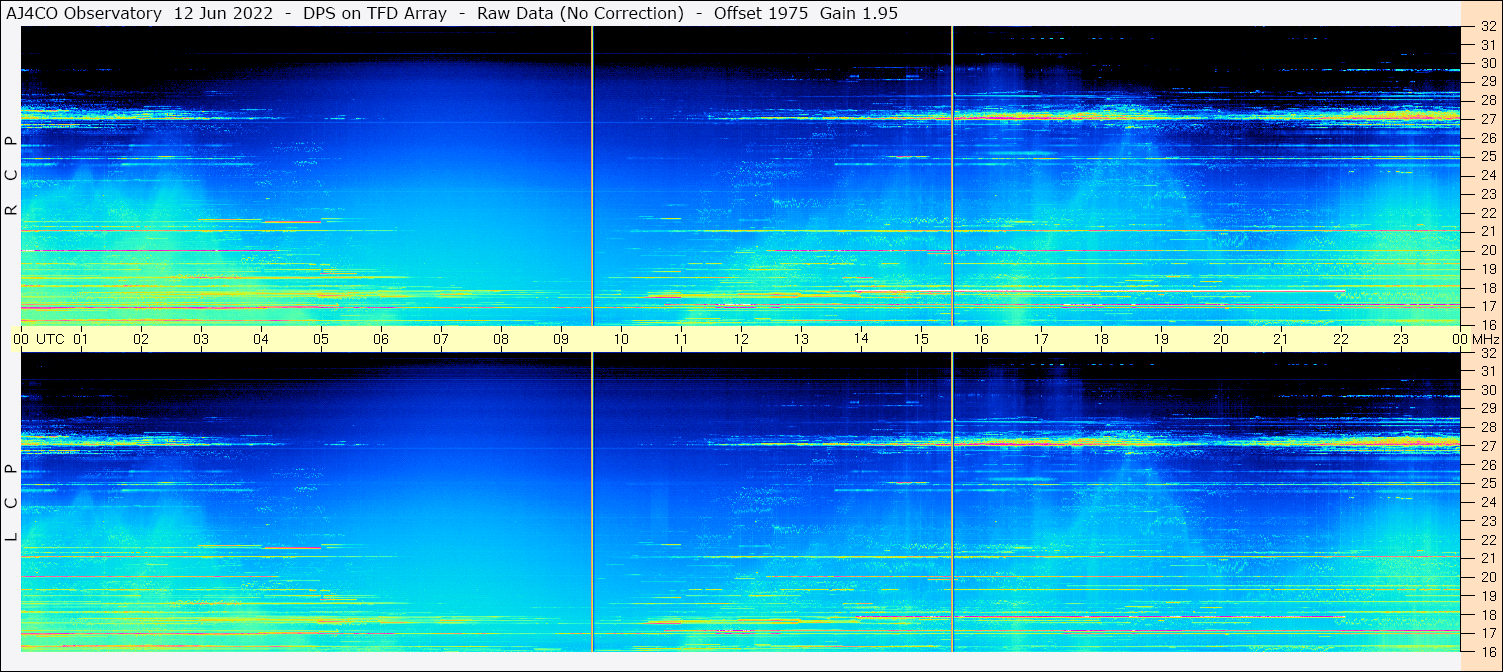Click the 27 MHz label on upper scale
This screenshot has height=672, width=1503.
pyautogui.click(x=1487, y=119)
